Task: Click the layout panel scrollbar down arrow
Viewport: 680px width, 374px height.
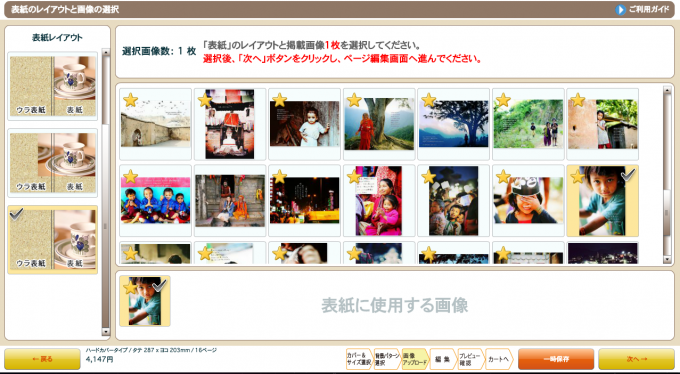Action: click(105, 332)
